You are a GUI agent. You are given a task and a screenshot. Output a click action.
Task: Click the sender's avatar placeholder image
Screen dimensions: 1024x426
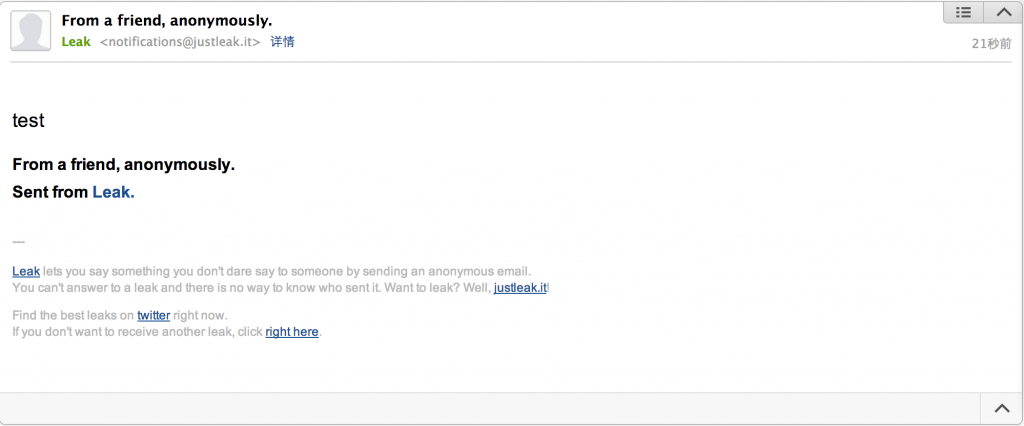tap(30, 31)
